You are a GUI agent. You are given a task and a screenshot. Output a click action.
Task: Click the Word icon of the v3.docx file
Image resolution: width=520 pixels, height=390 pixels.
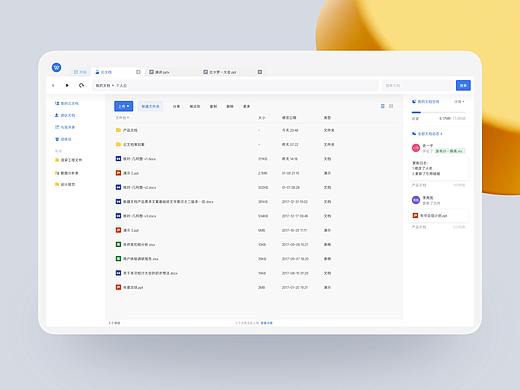118,216
